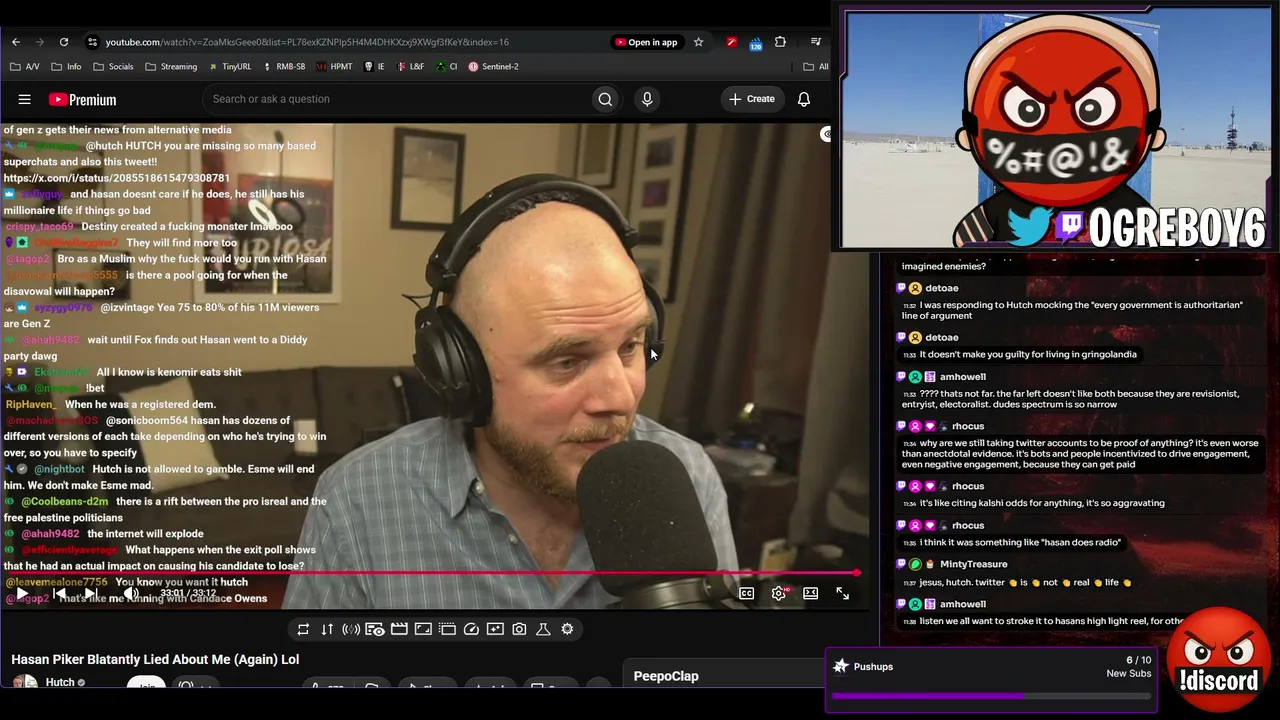
Task: Click the MintyTreasure username in stream chat
Action: pos(973,564)
